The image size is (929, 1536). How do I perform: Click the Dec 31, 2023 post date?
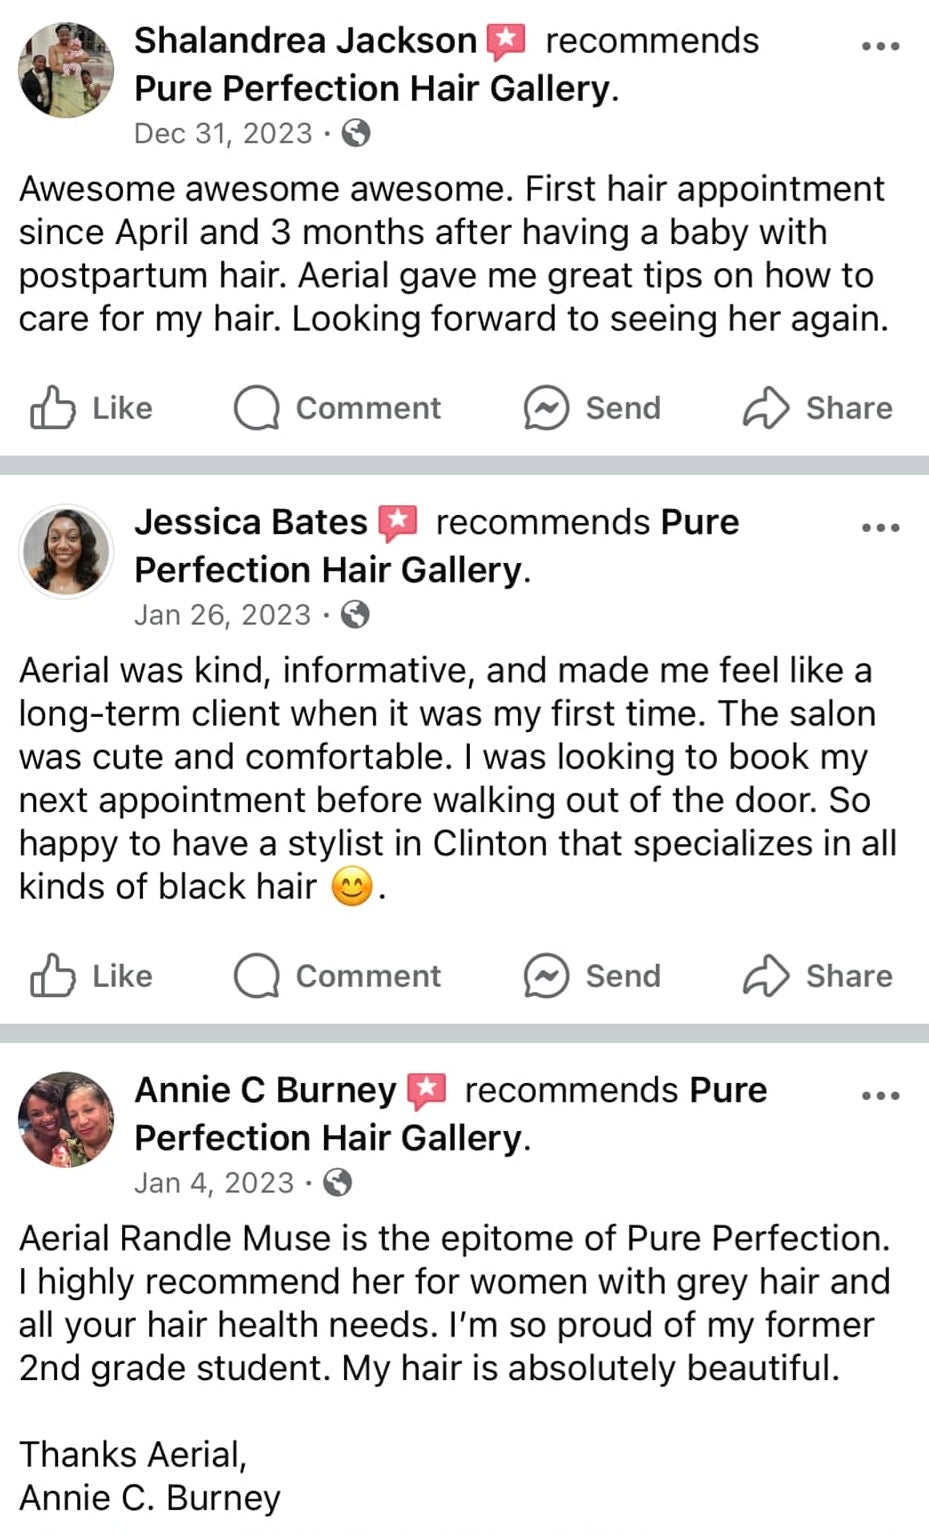(223, 134)
